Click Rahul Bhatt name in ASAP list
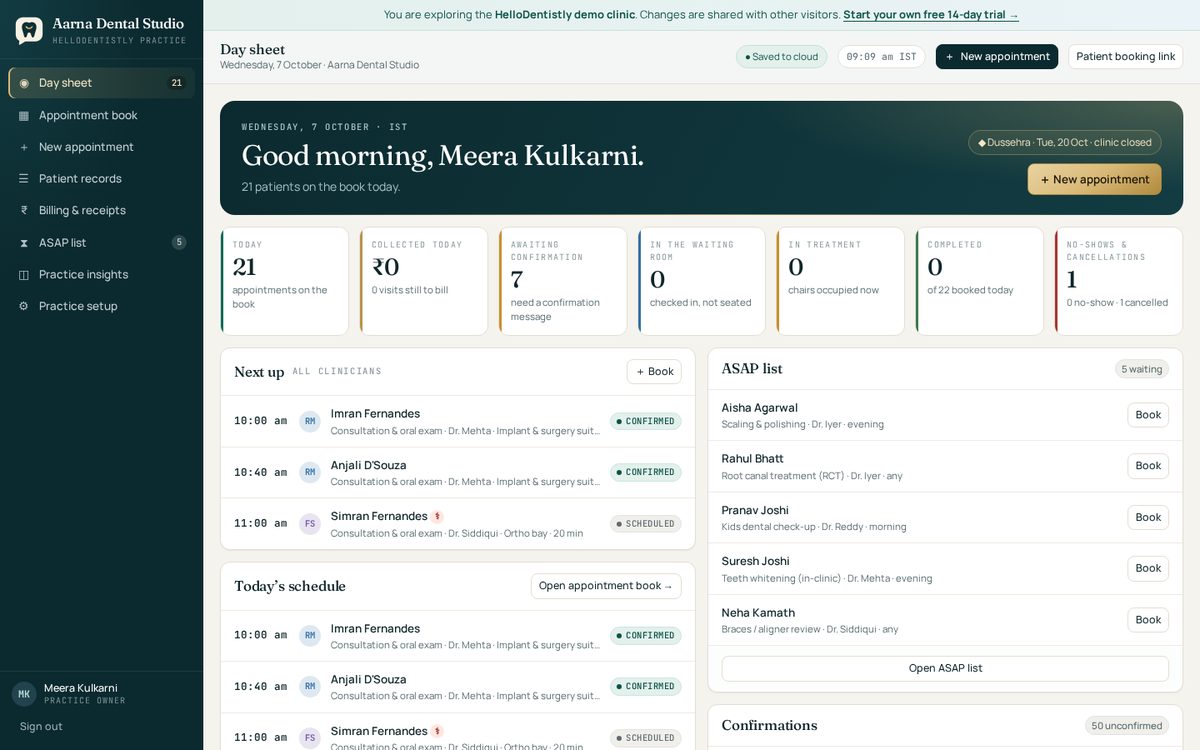The width and height of the screenshot is (1200, 750). click(753, 459)
